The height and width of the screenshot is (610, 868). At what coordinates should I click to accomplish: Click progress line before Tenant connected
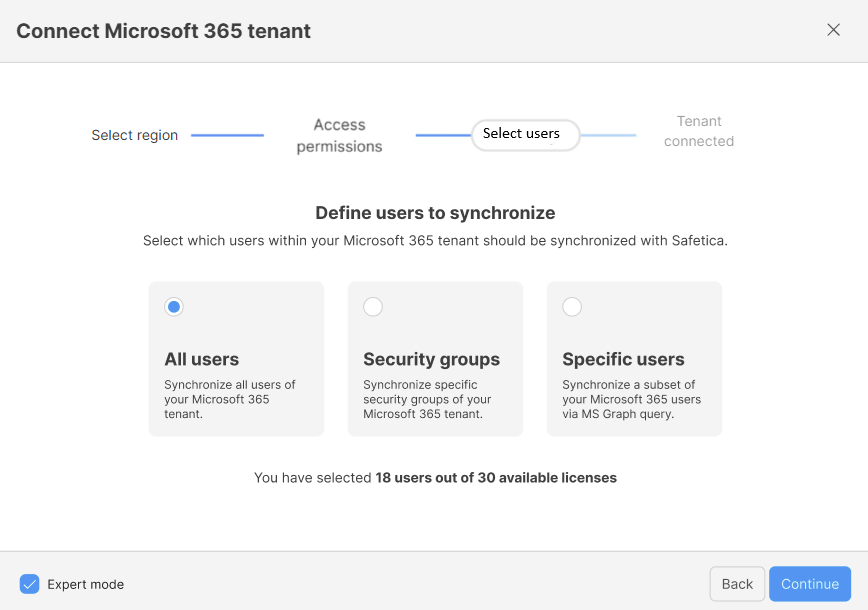[608, 135]
